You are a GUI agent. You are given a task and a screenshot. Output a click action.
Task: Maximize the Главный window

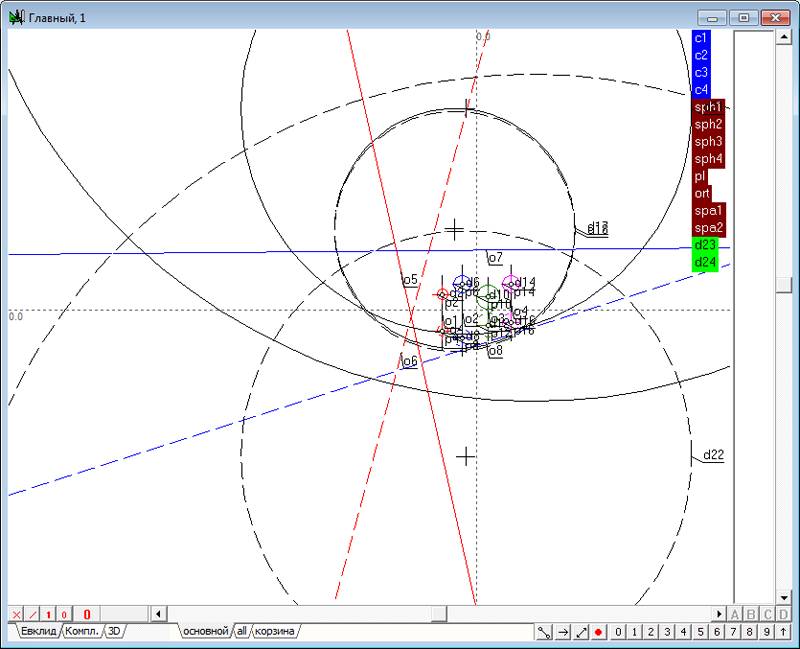coord(743,18)
